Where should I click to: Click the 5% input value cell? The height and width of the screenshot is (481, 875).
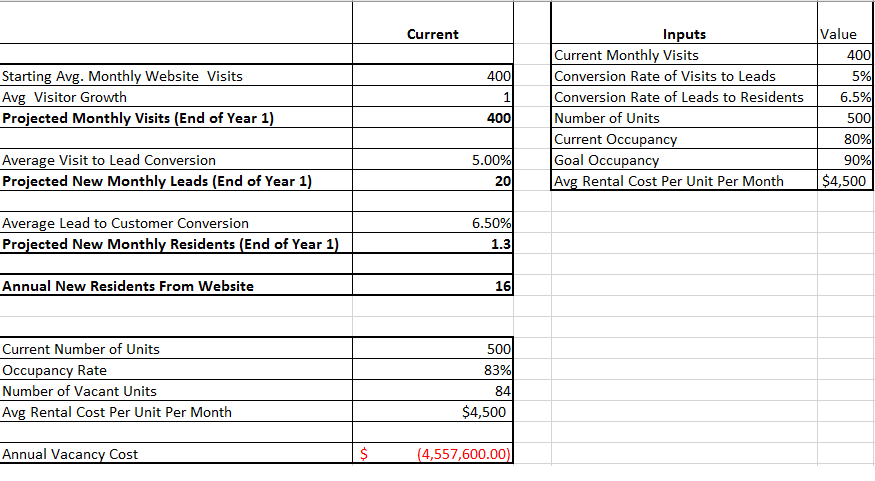(845, 76)
